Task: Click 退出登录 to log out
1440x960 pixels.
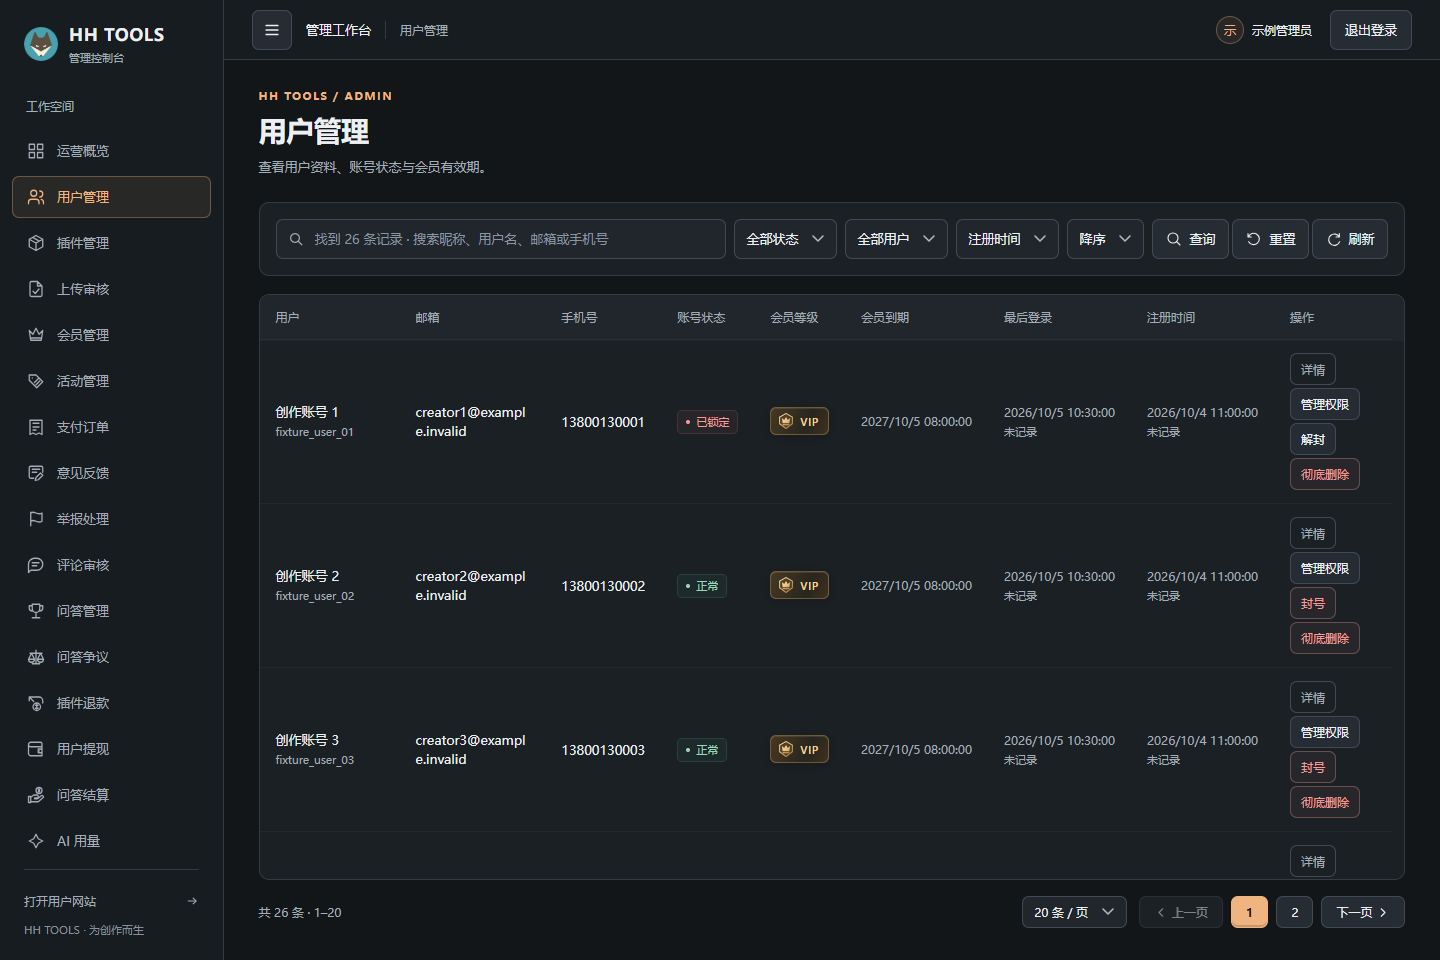Action: pos(1371,30)
